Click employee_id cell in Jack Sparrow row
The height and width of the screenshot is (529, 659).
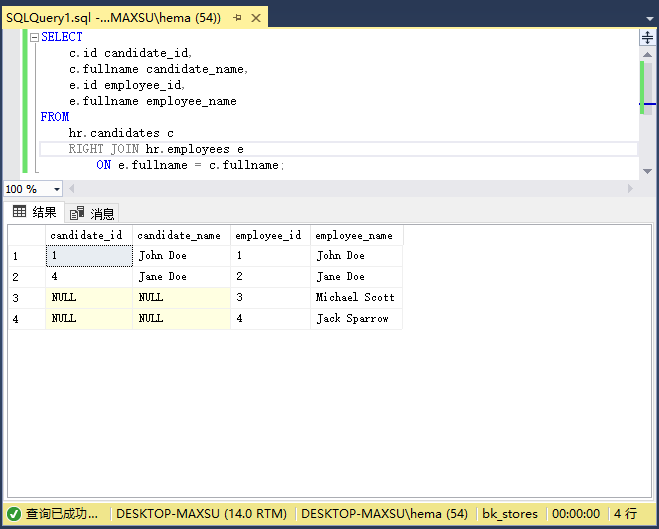click(x=270, y=319)
